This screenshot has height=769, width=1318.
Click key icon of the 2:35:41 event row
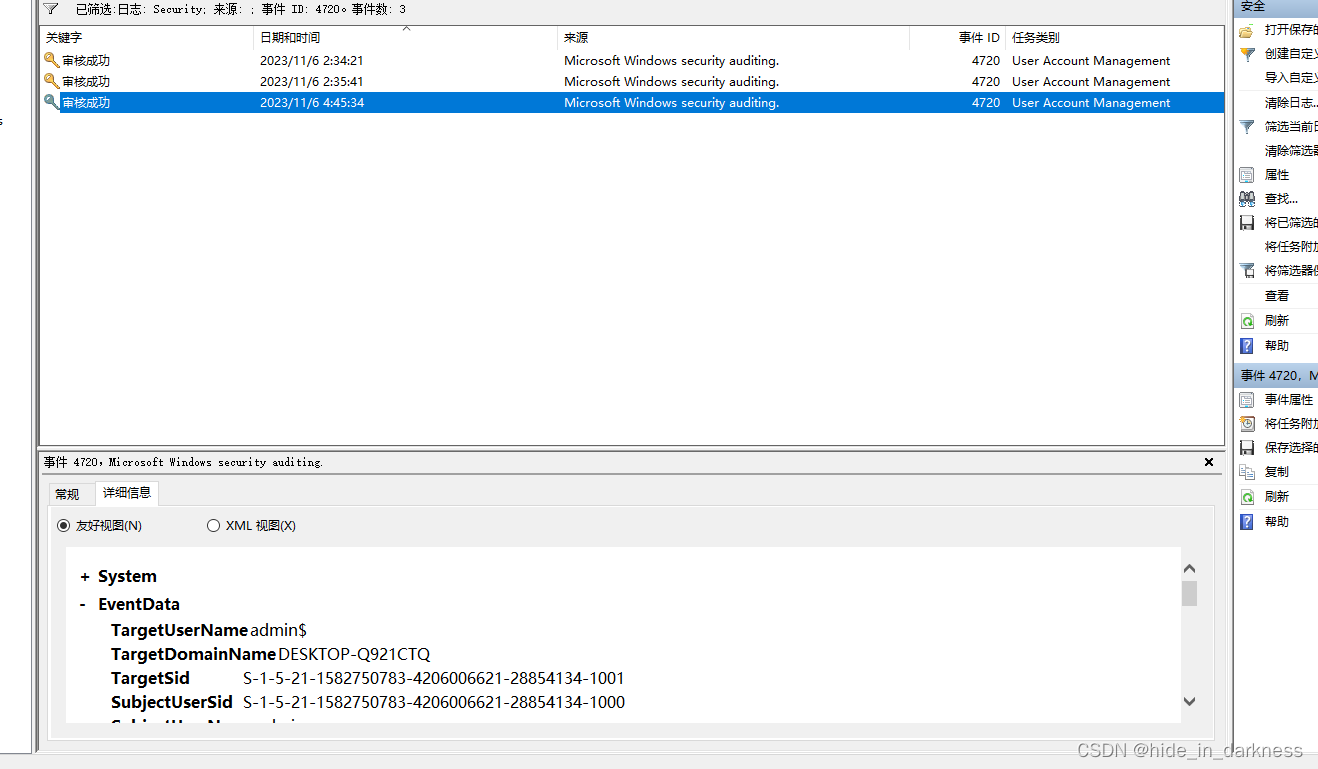pos(52,82)
